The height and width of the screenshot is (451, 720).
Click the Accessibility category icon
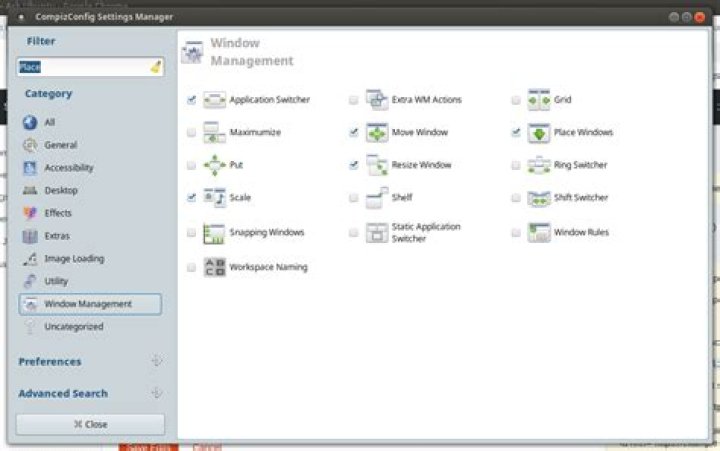30,168
